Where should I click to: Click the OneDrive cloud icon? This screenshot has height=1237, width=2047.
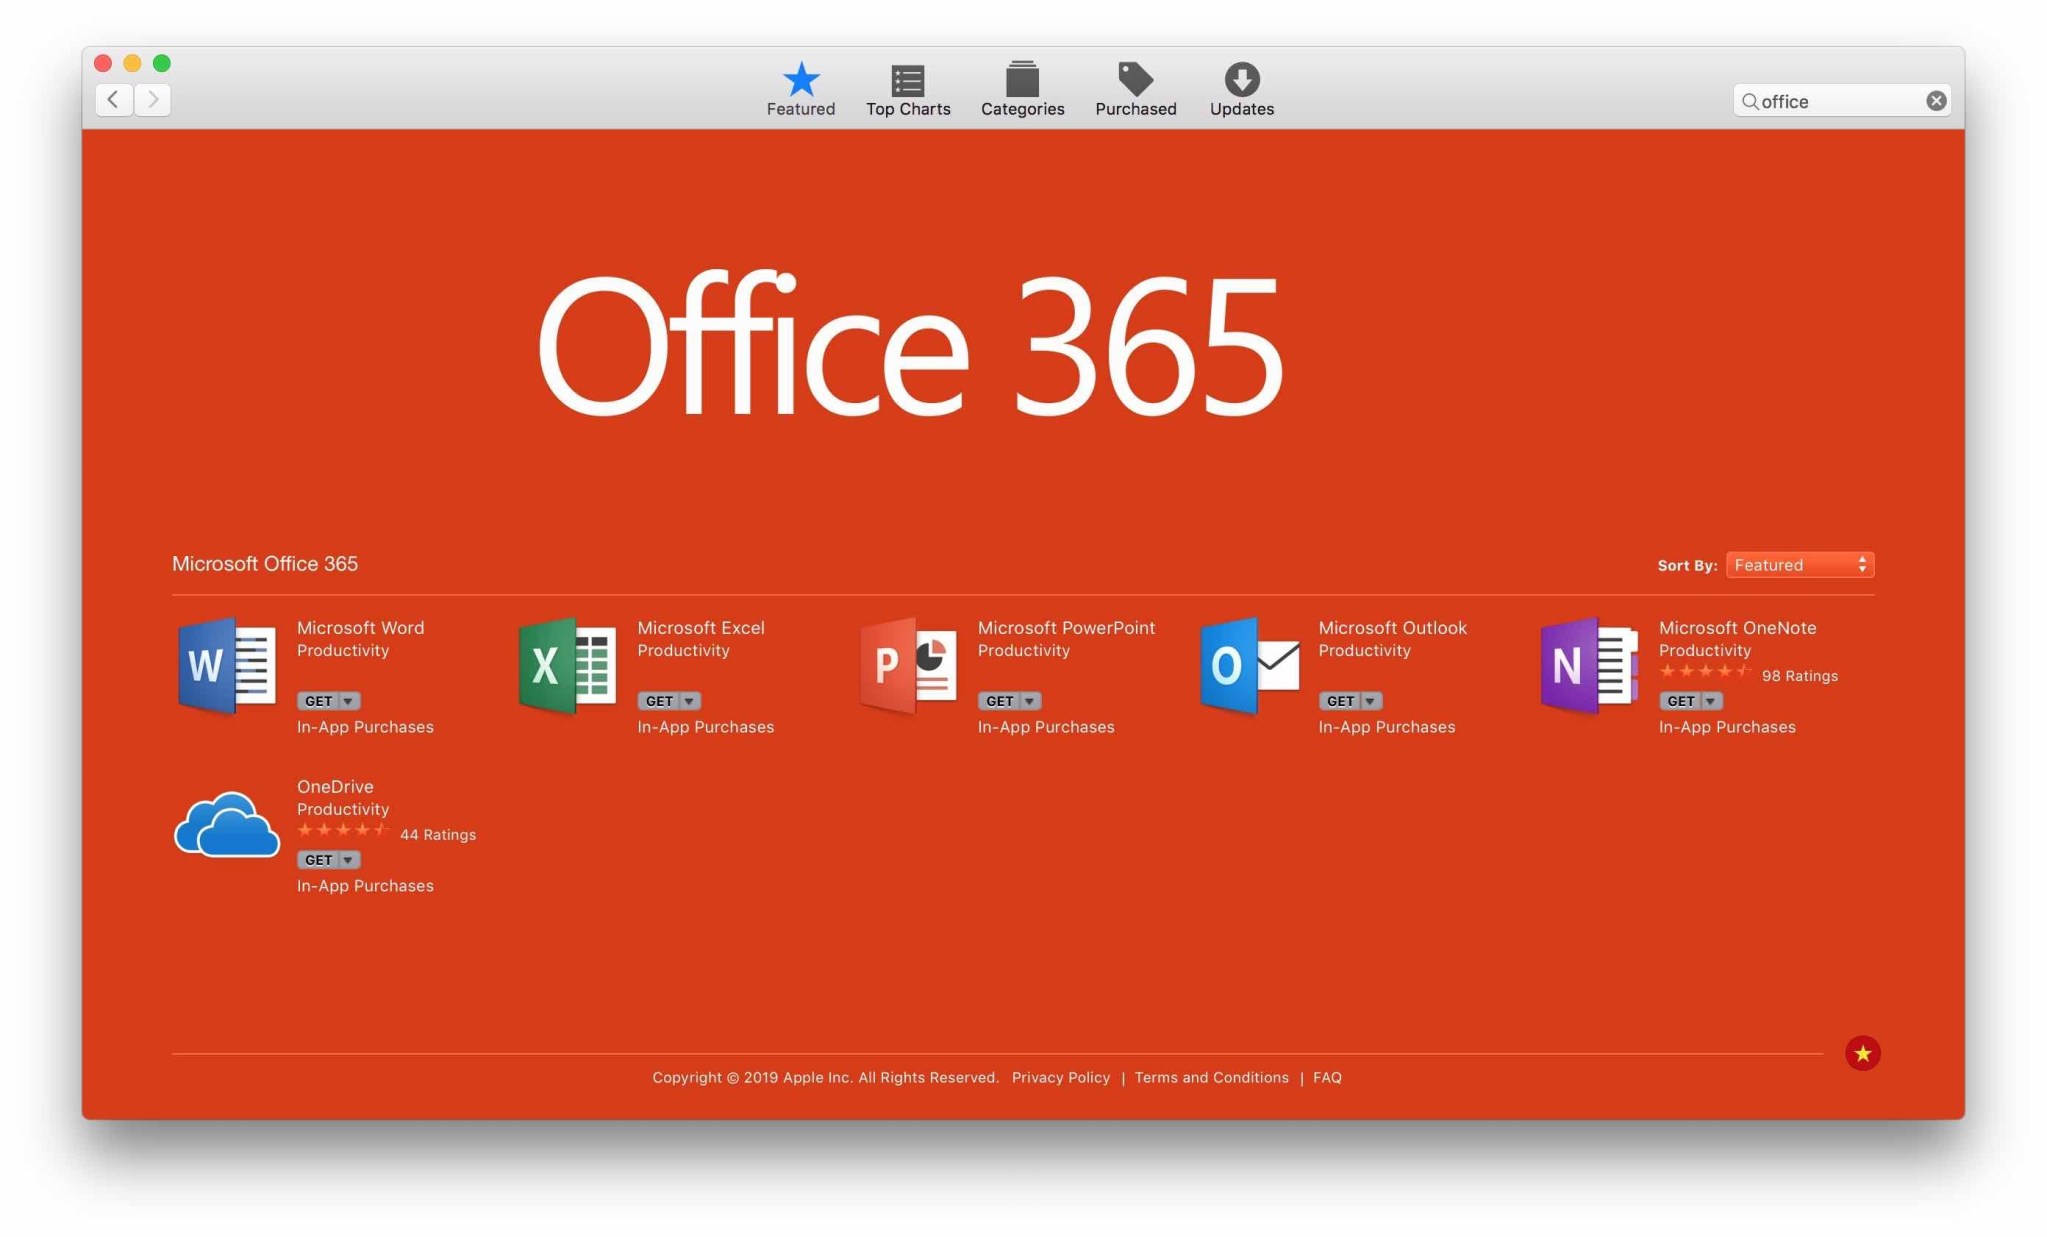tap(227, 825)
